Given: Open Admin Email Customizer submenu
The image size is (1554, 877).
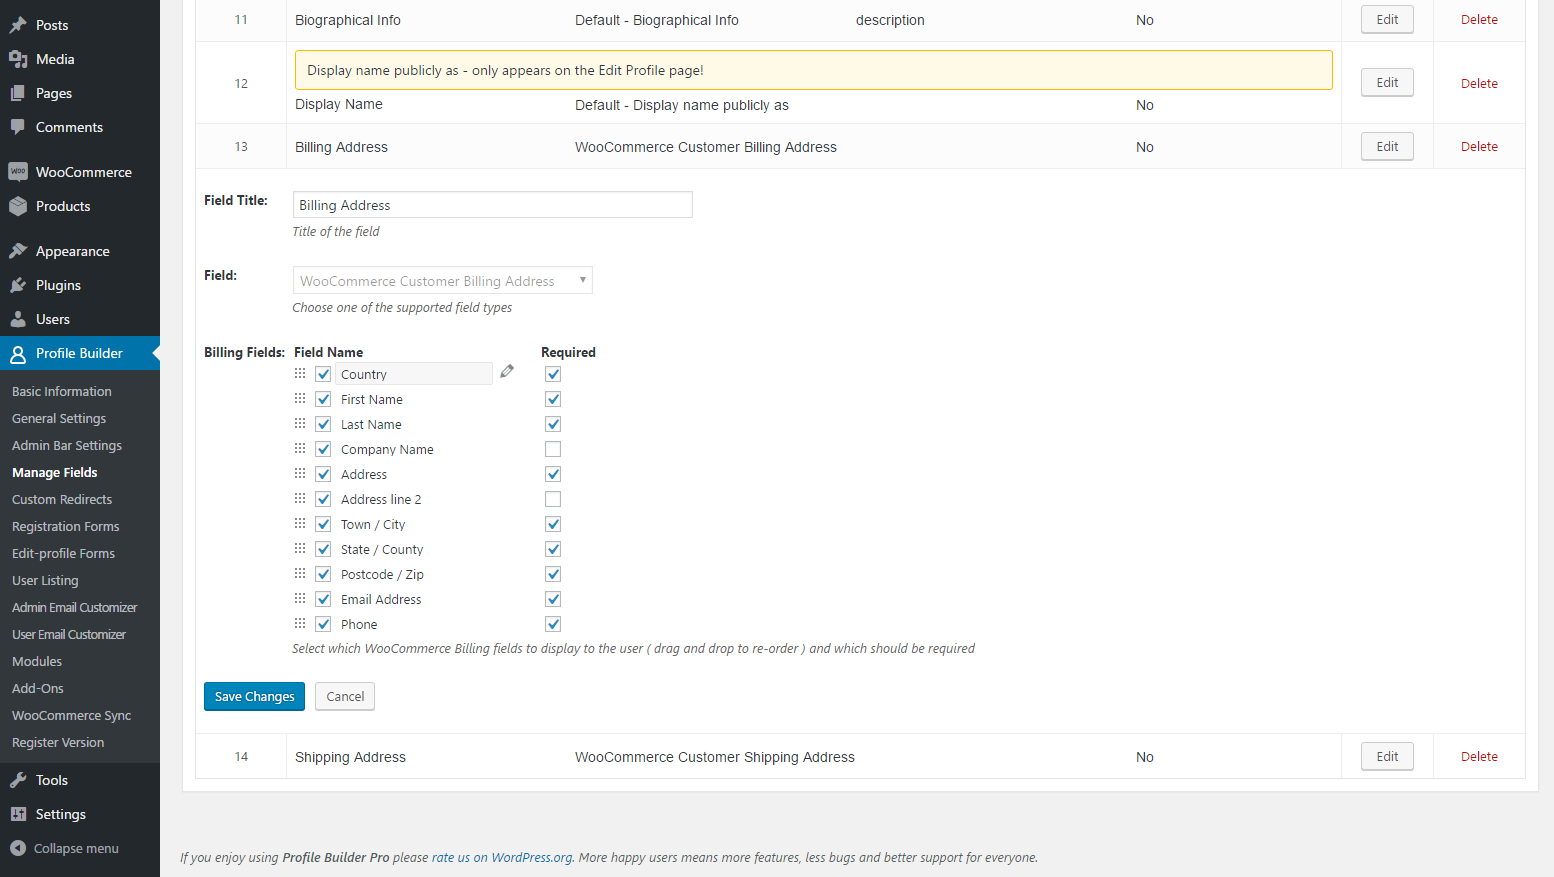Looking at the screenshot, I should click(75, 607).
